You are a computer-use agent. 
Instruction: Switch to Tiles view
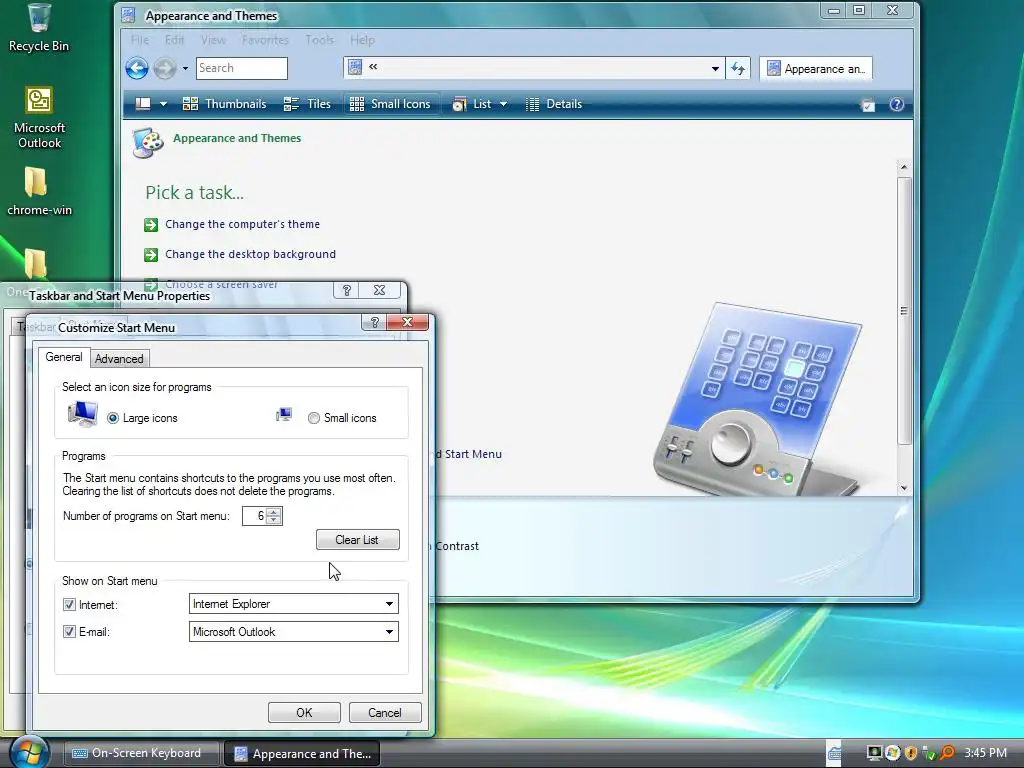coord(307,104)
